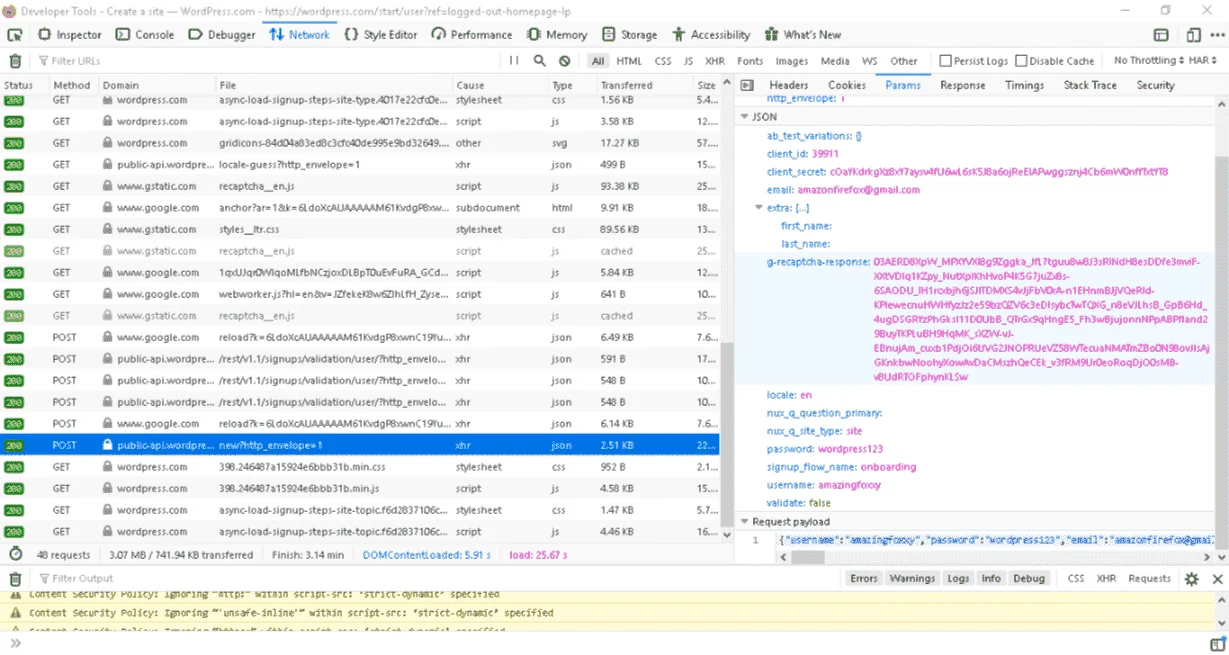Sort requests by Cause column
Screen dimensions: 1229x655
click(x=500, y=85)
